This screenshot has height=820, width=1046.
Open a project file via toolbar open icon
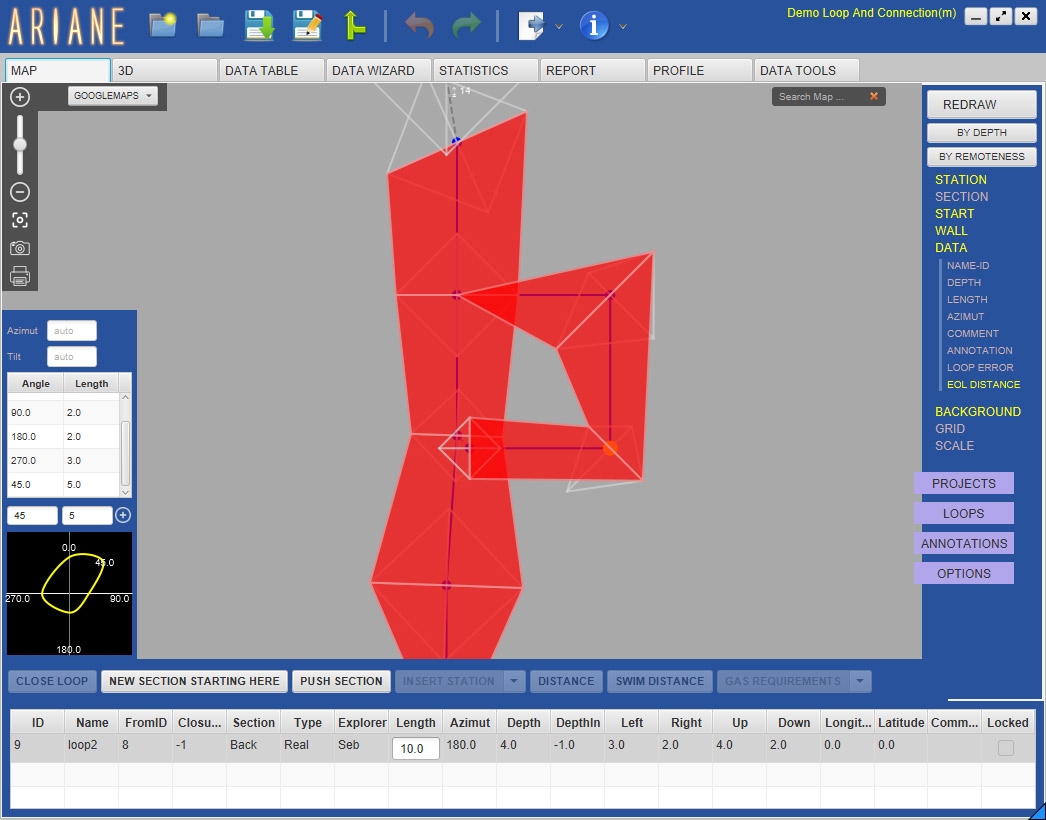(210, 25)
